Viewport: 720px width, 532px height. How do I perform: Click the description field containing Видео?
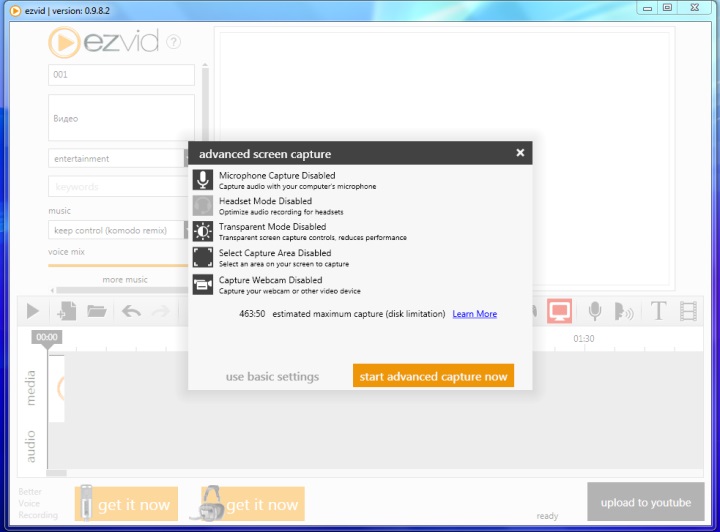tap(121, 118)
